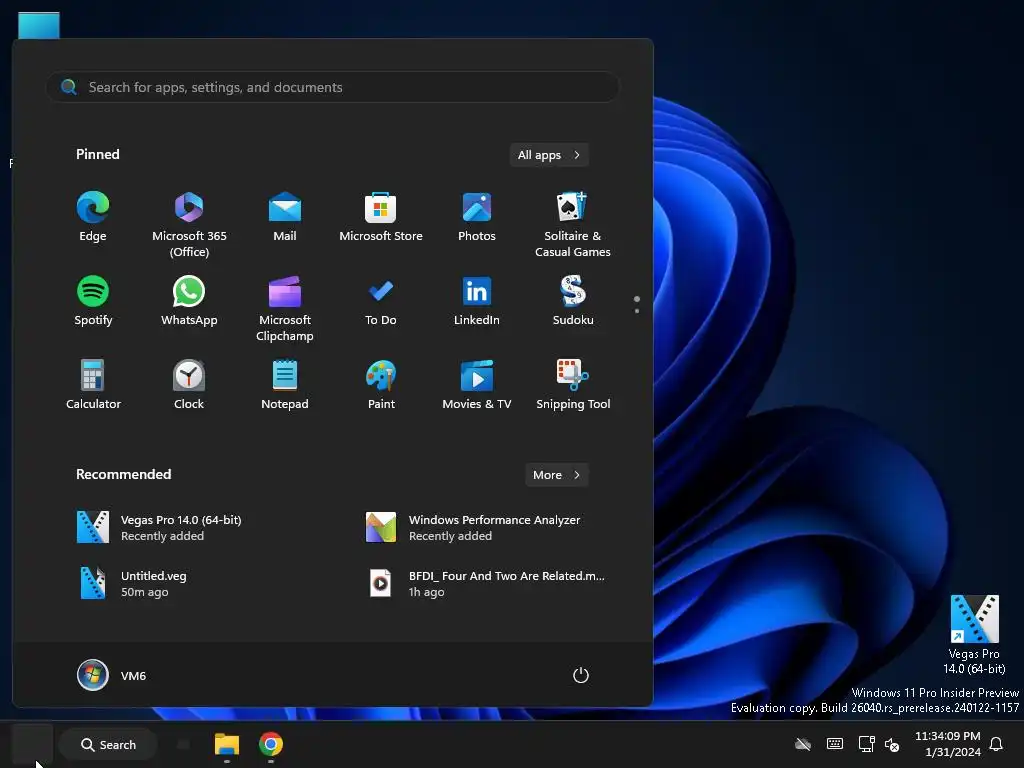Open Solitaire & Casual Games
Image resolution: width=1024 pixels, height=768 pixels.
click(x=573, y=225)
